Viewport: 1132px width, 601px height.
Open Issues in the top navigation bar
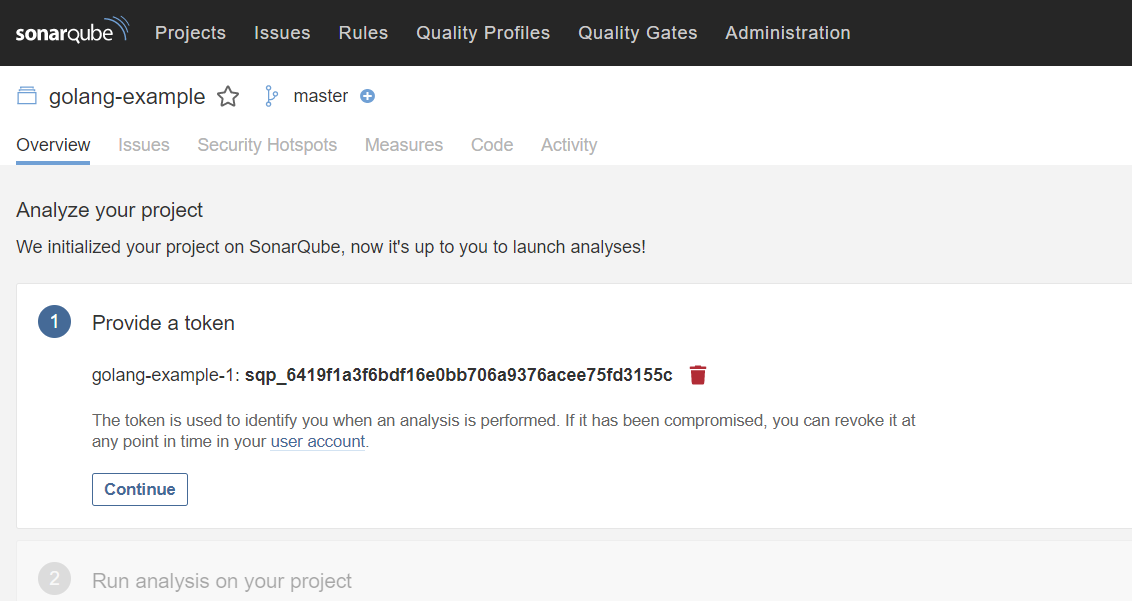tap(282, 33)
